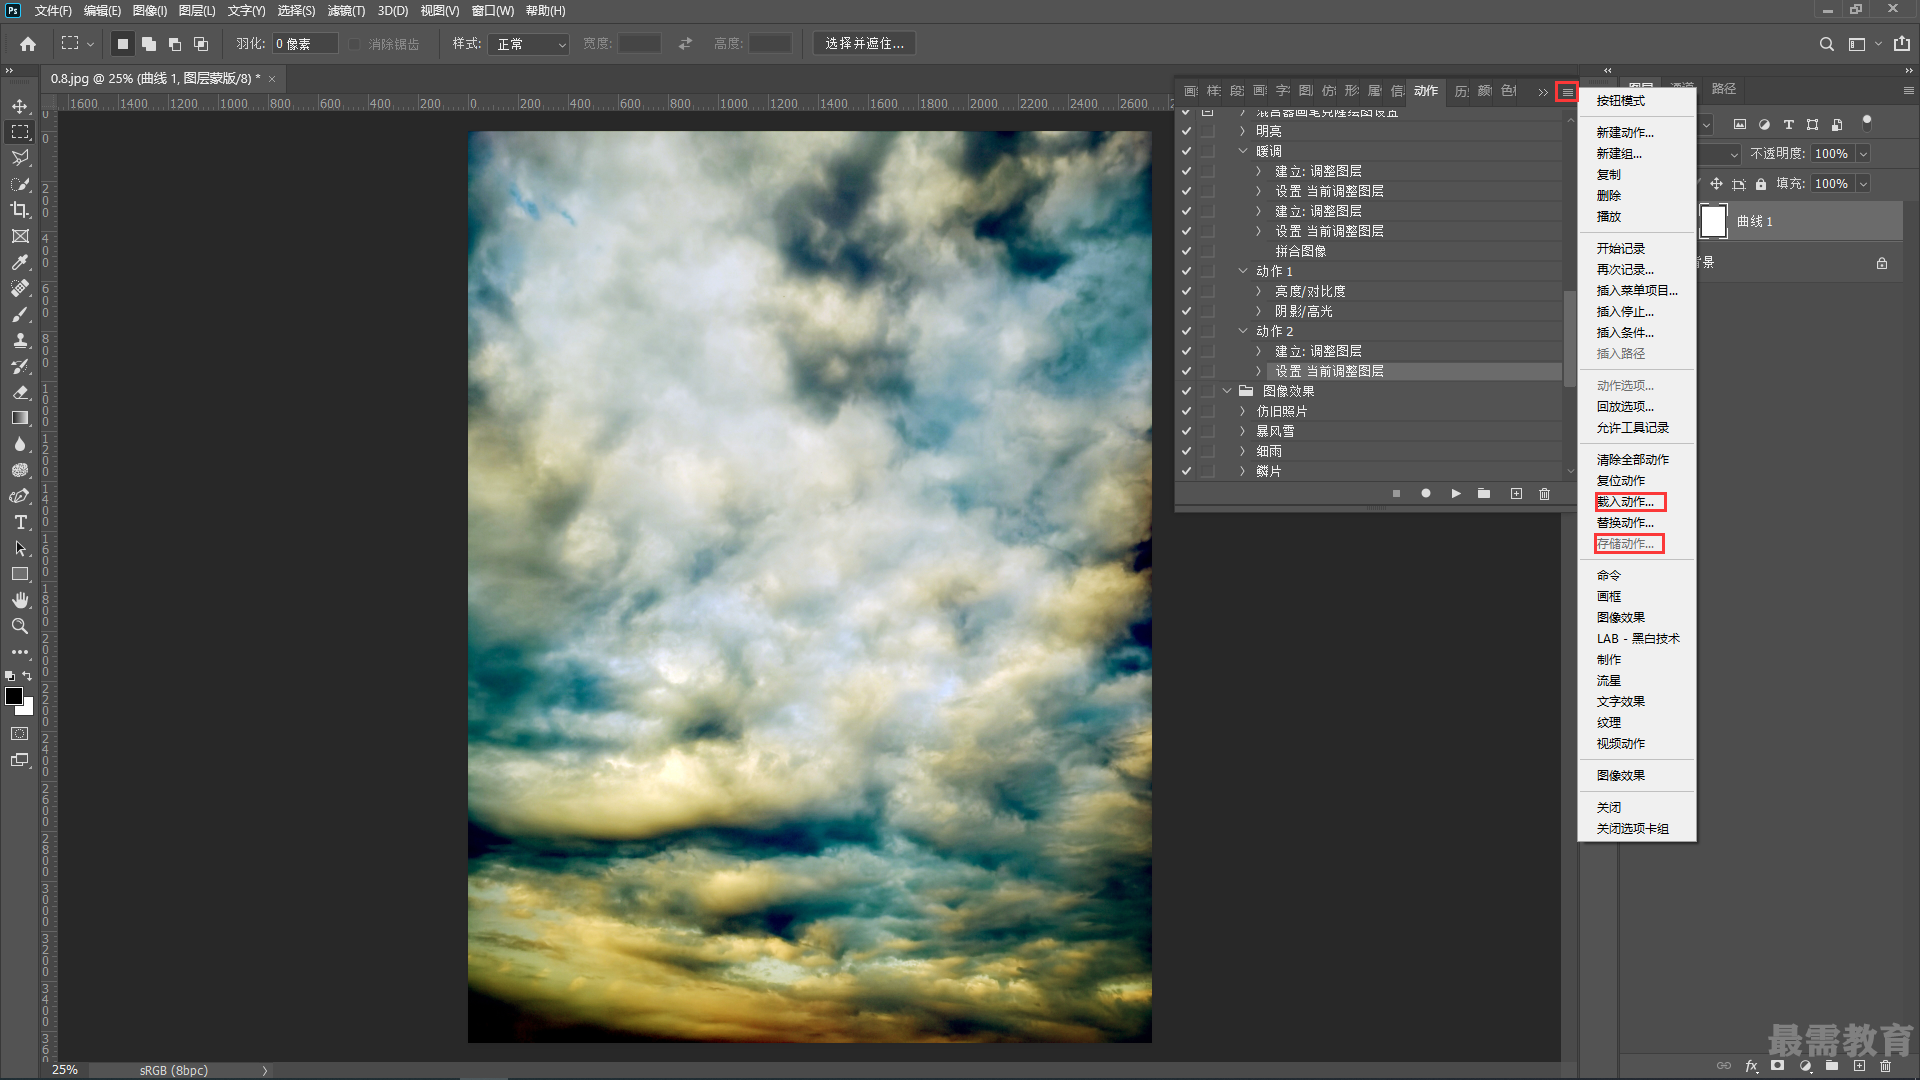Viewport: 1920px width, 1080px height.
Task: Open the 不透明度 dropdown arrow
Action: click(x=1863, y=154)
